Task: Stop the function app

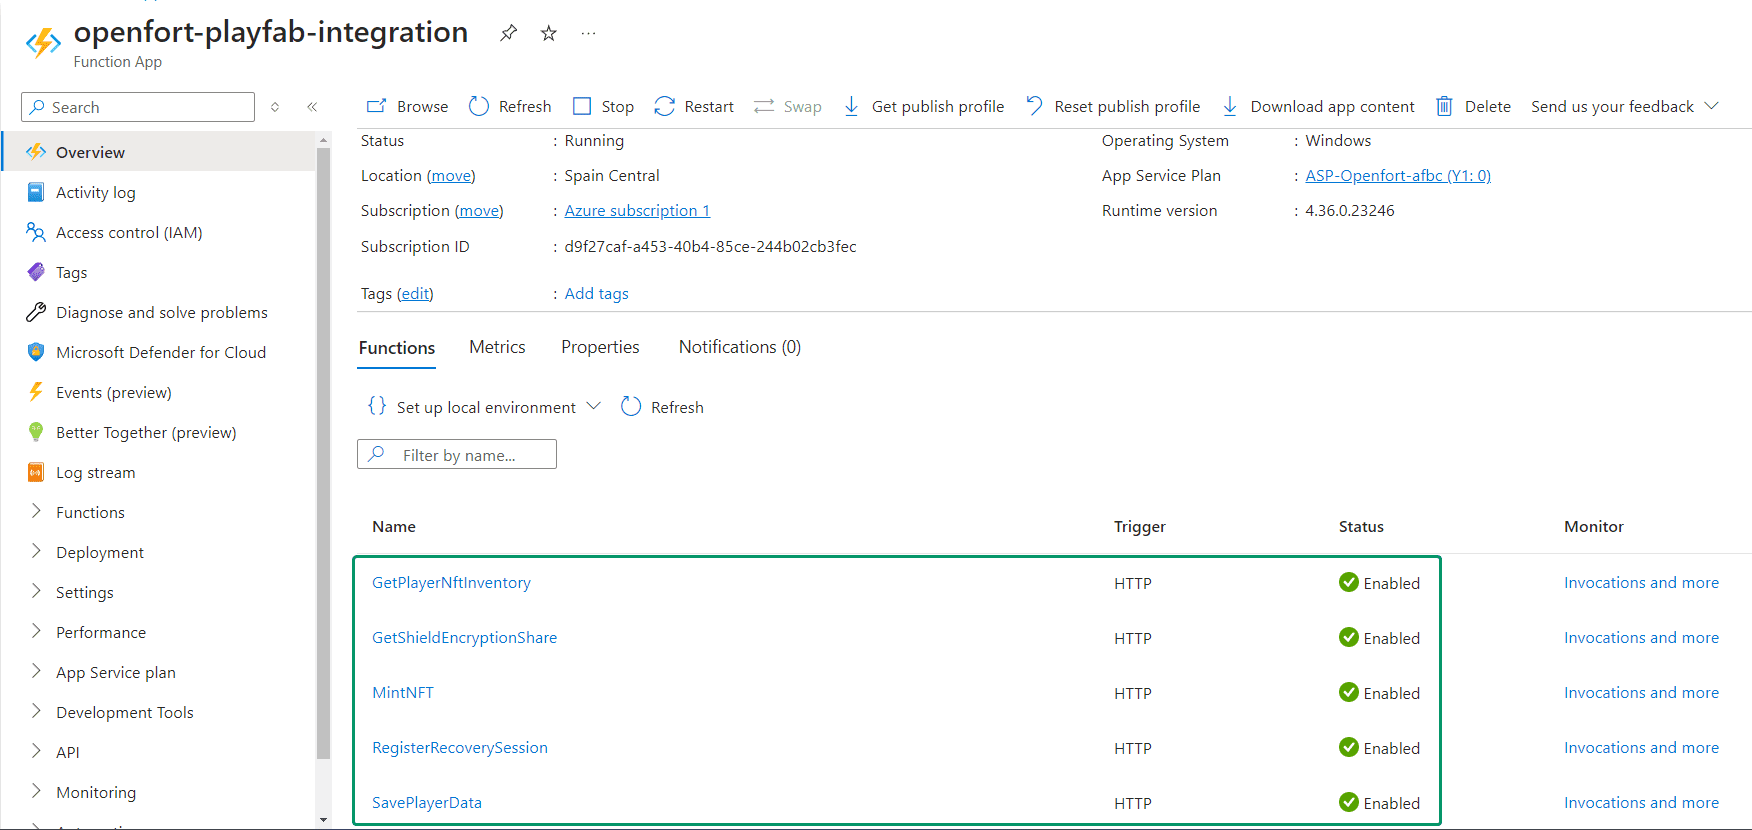Action: point(603,106)
